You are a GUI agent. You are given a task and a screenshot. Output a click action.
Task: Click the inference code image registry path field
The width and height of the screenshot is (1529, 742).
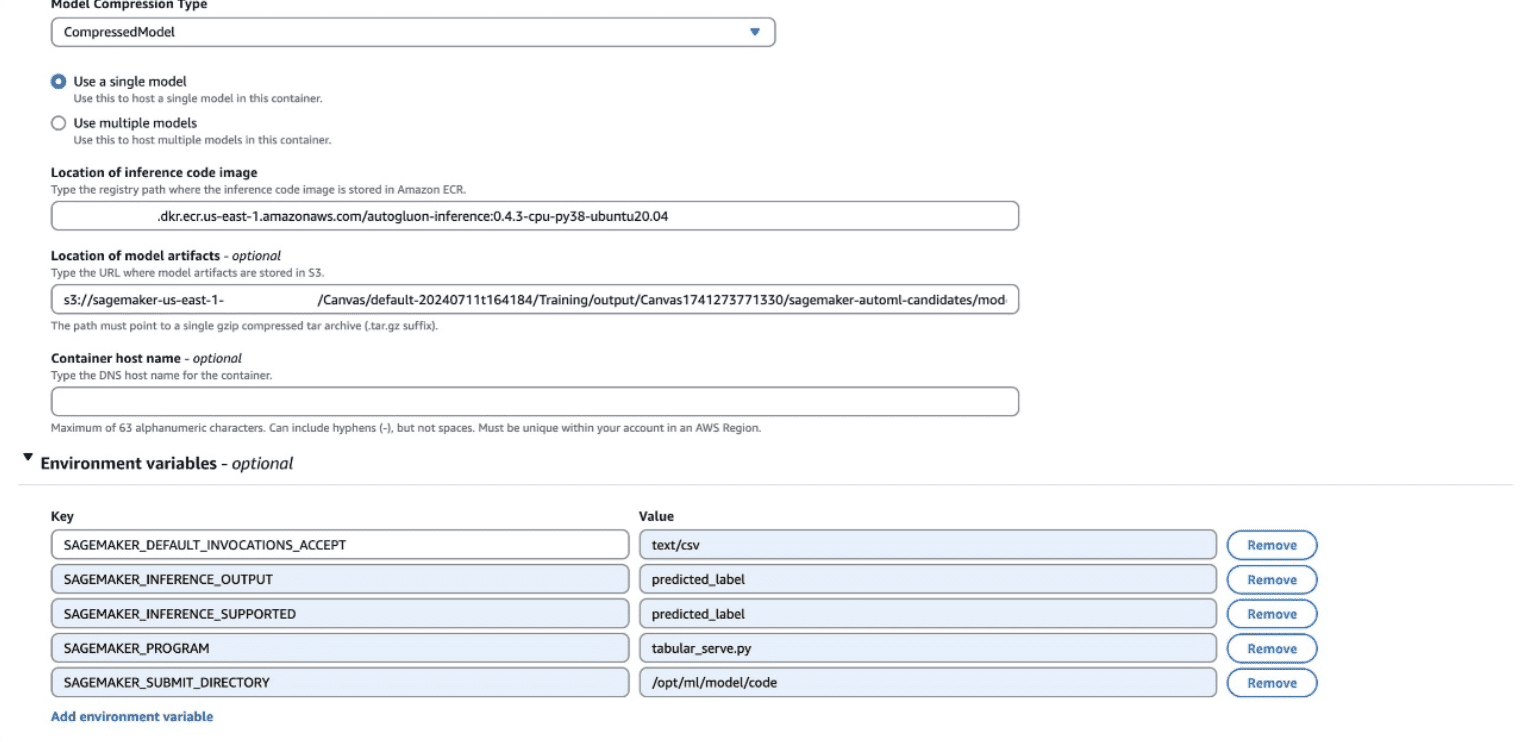click(535, 215)
